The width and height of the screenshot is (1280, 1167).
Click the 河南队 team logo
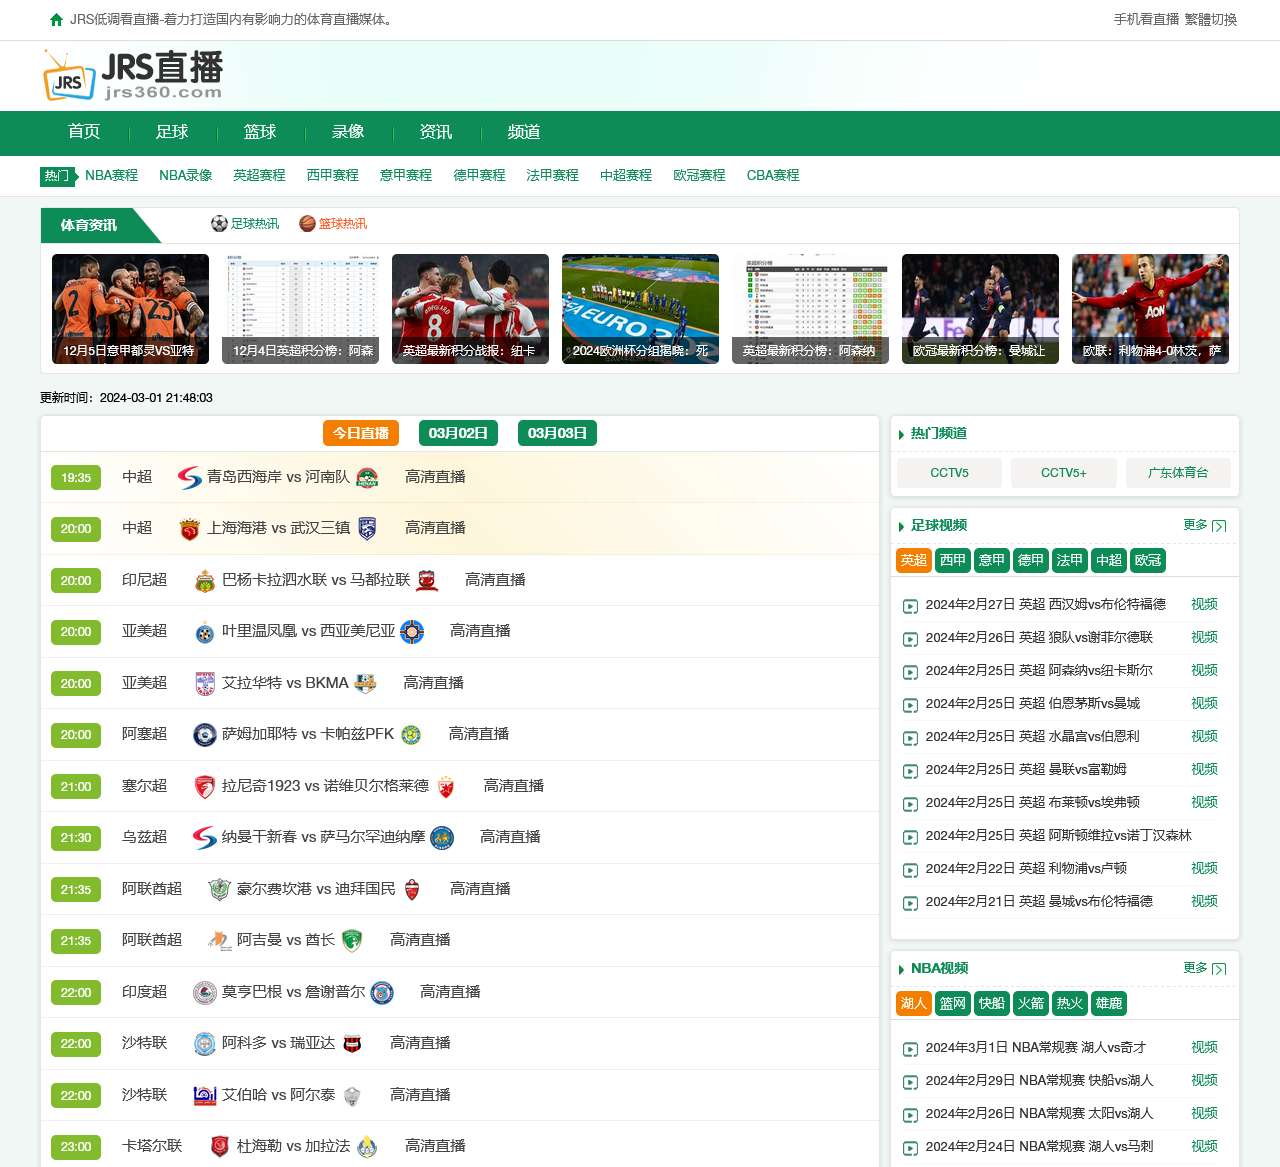367,477
